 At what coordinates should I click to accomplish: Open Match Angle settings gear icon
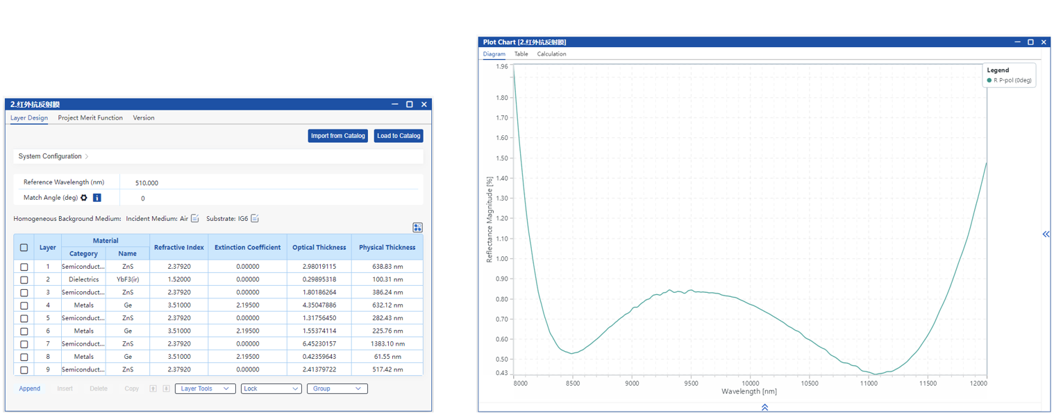tap(84, 198)
